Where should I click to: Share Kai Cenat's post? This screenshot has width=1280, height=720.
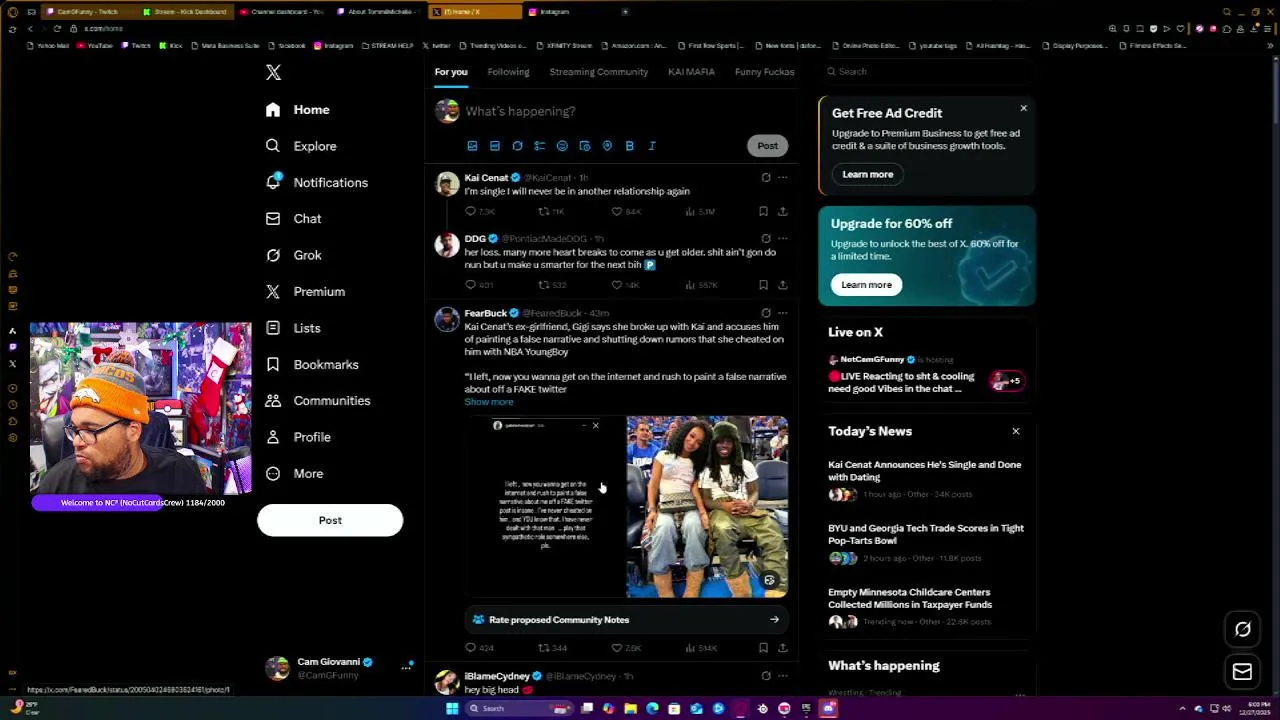point(782,212)
